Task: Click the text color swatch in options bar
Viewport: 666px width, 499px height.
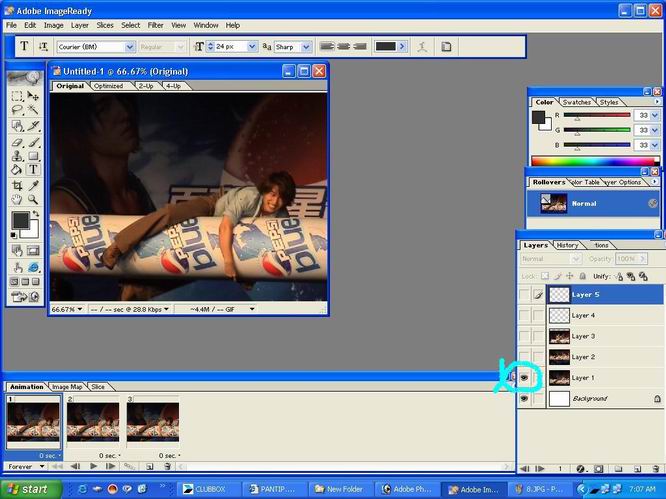Action: tap(386, 46)
